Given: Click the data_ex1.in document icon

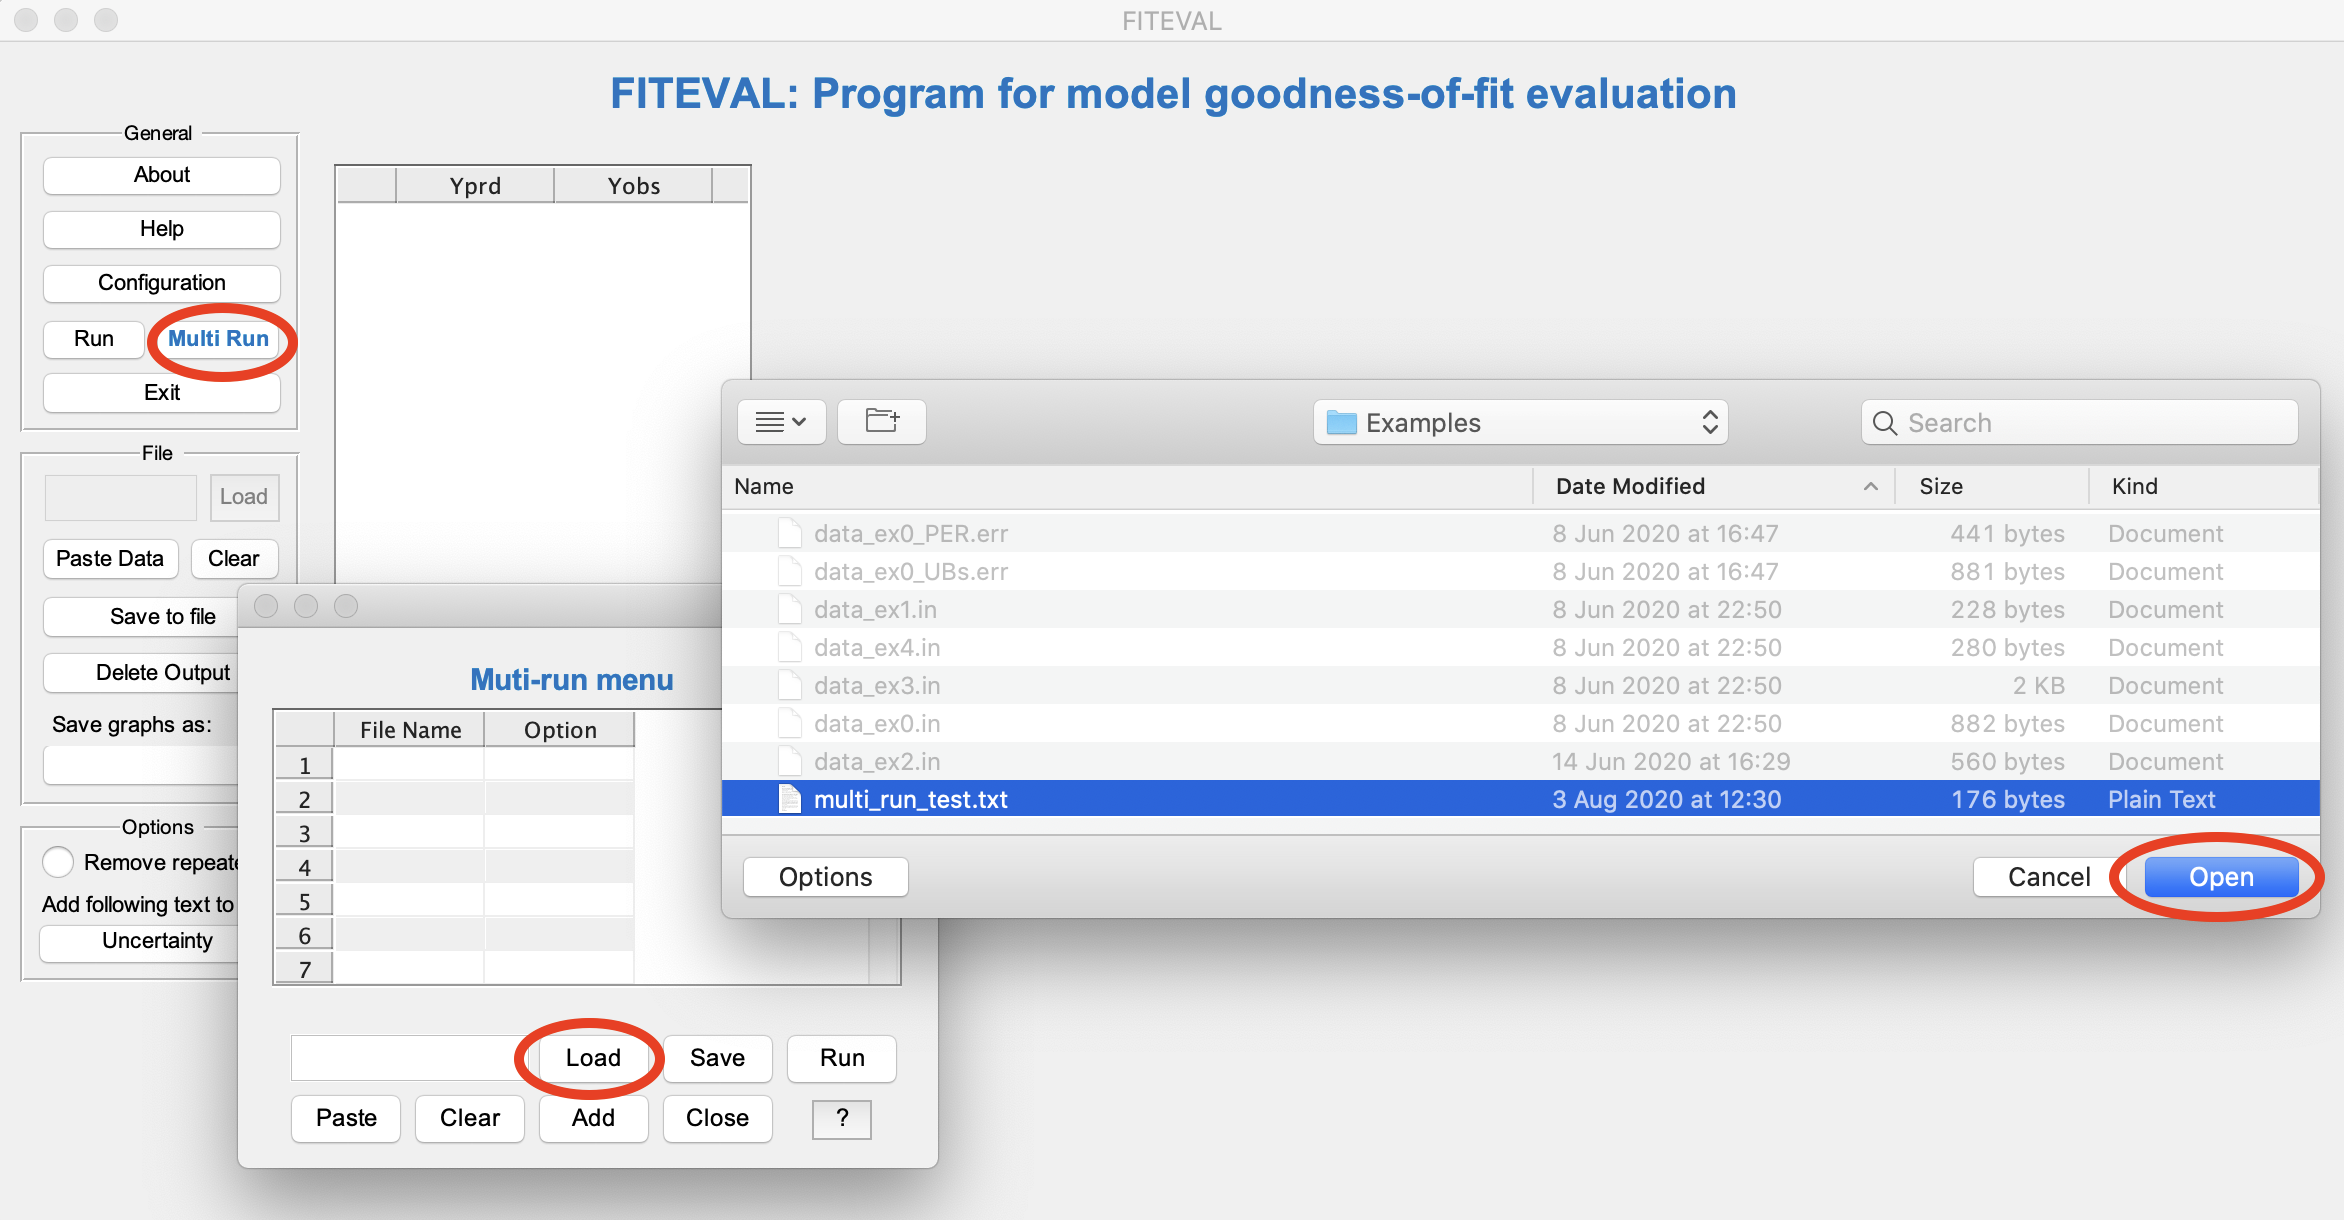Looking at the screenshot, I should coord(790,610).
